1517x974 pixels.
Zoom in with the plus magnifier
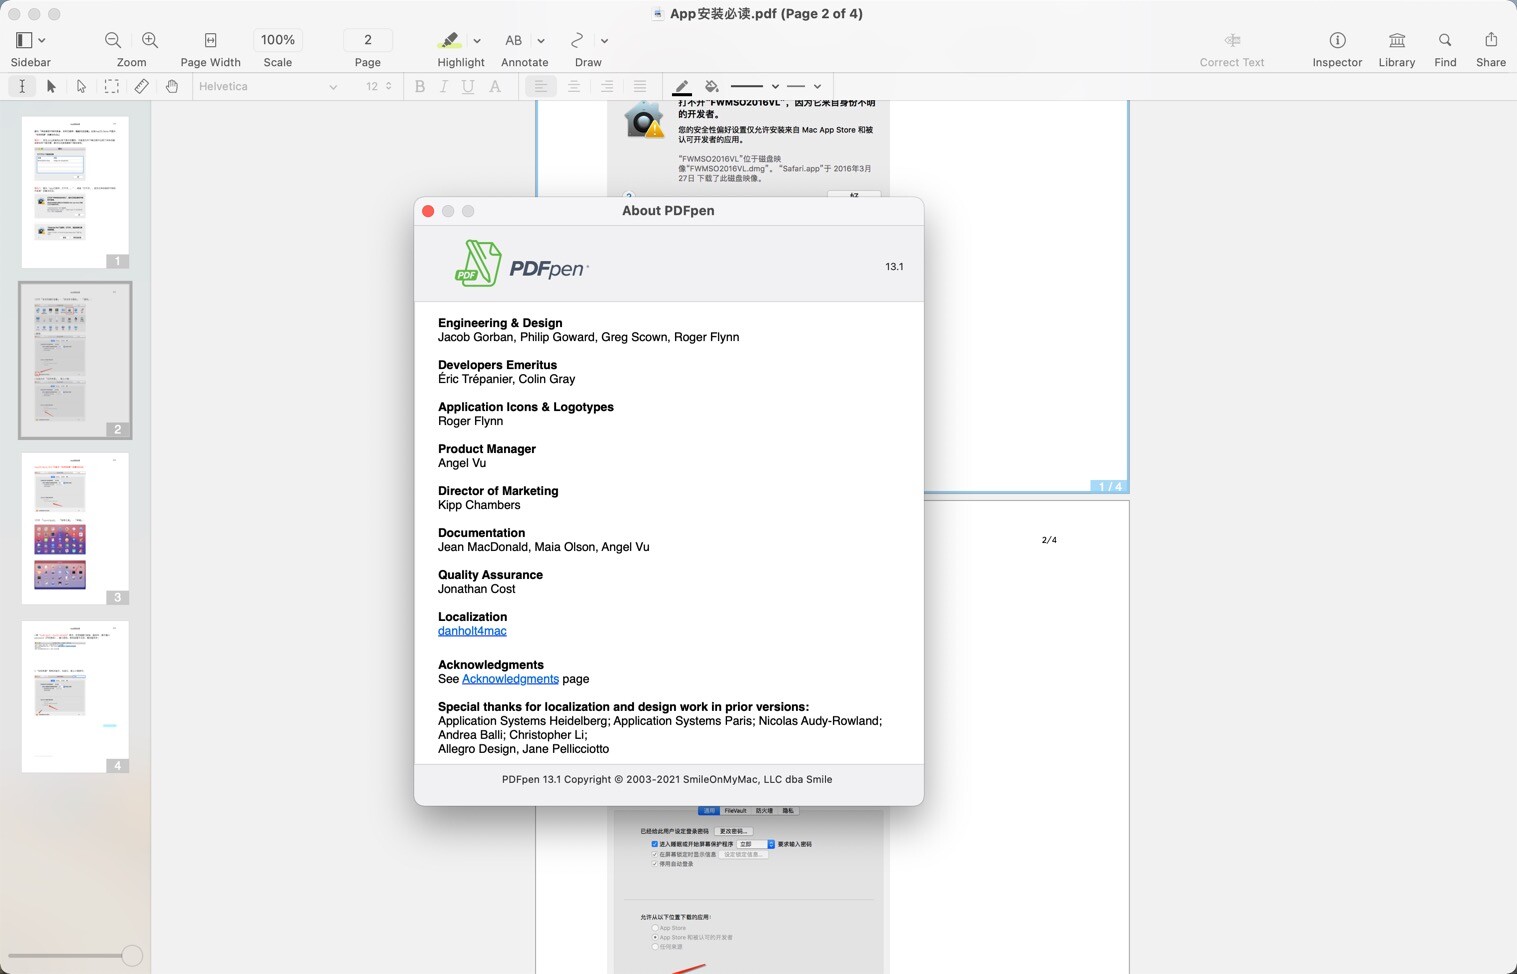pyautogui.click(x=150, y=40)
